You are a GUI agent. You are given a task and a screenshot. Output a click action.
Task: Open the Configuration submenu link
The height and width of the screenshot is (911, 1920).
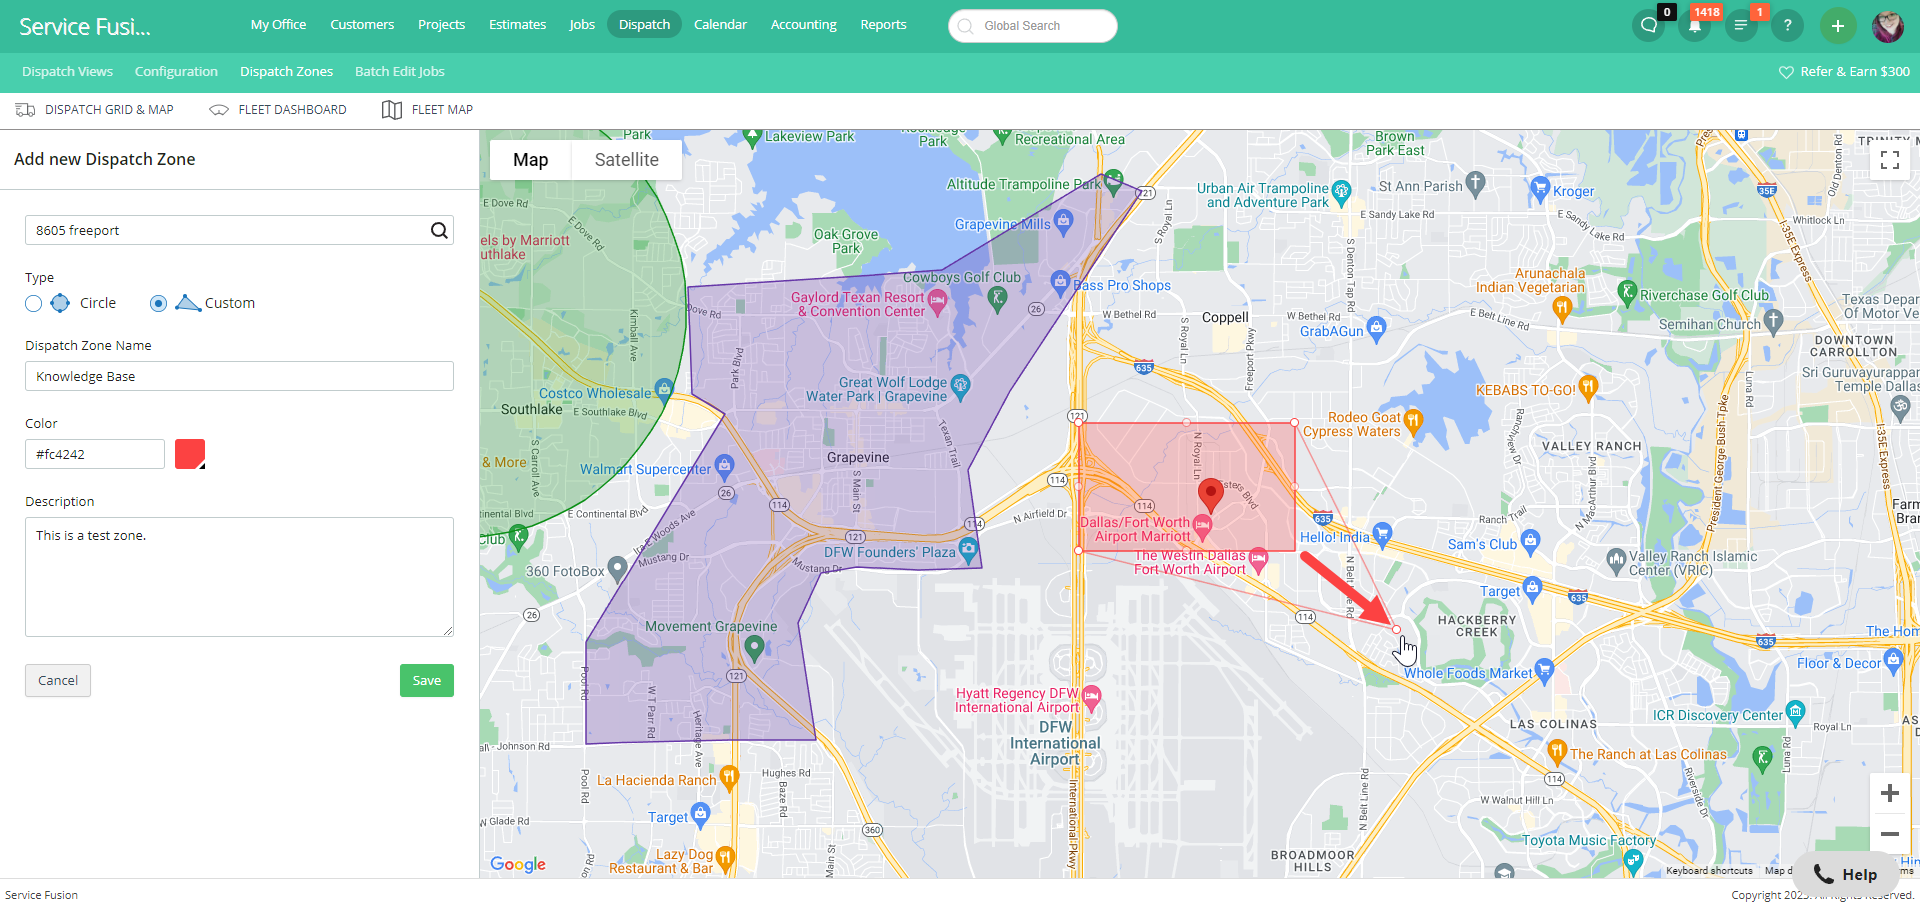pyautogui.click(x=176, y=72)
